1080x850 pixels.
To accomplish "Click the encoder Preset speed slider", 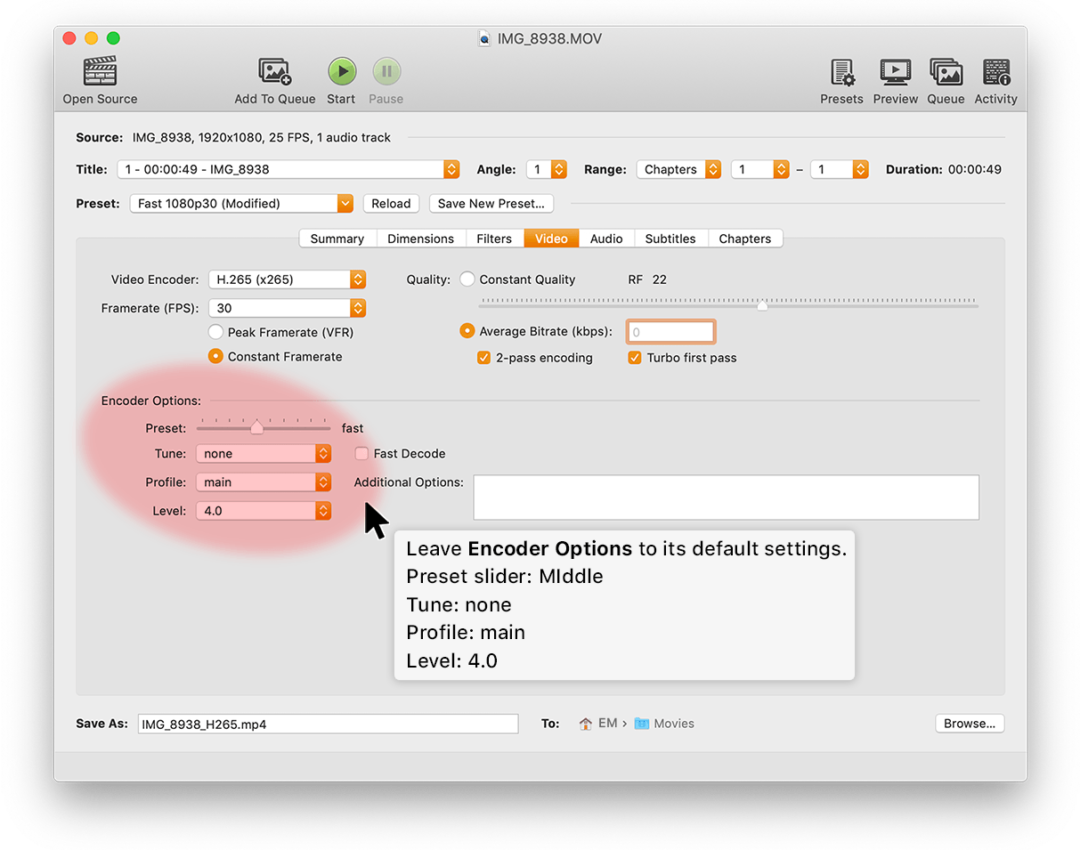I will (257, 428).
